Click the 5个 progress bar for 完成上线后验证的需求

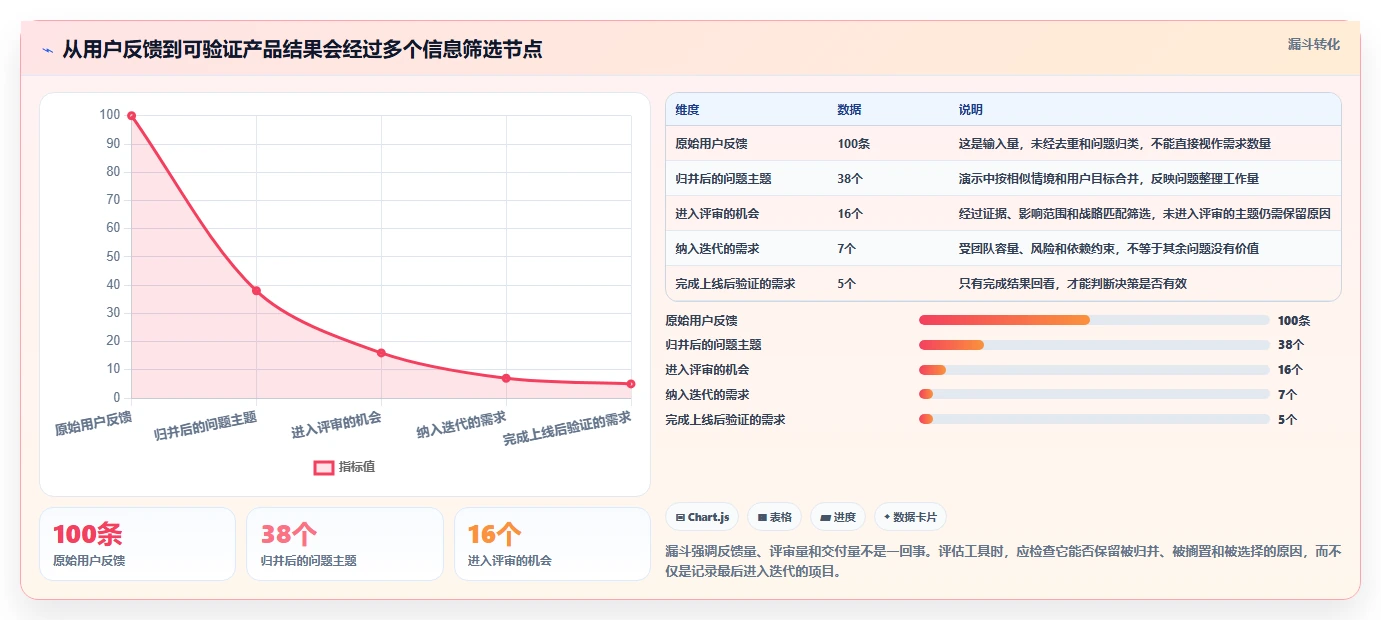(1094, 419)
